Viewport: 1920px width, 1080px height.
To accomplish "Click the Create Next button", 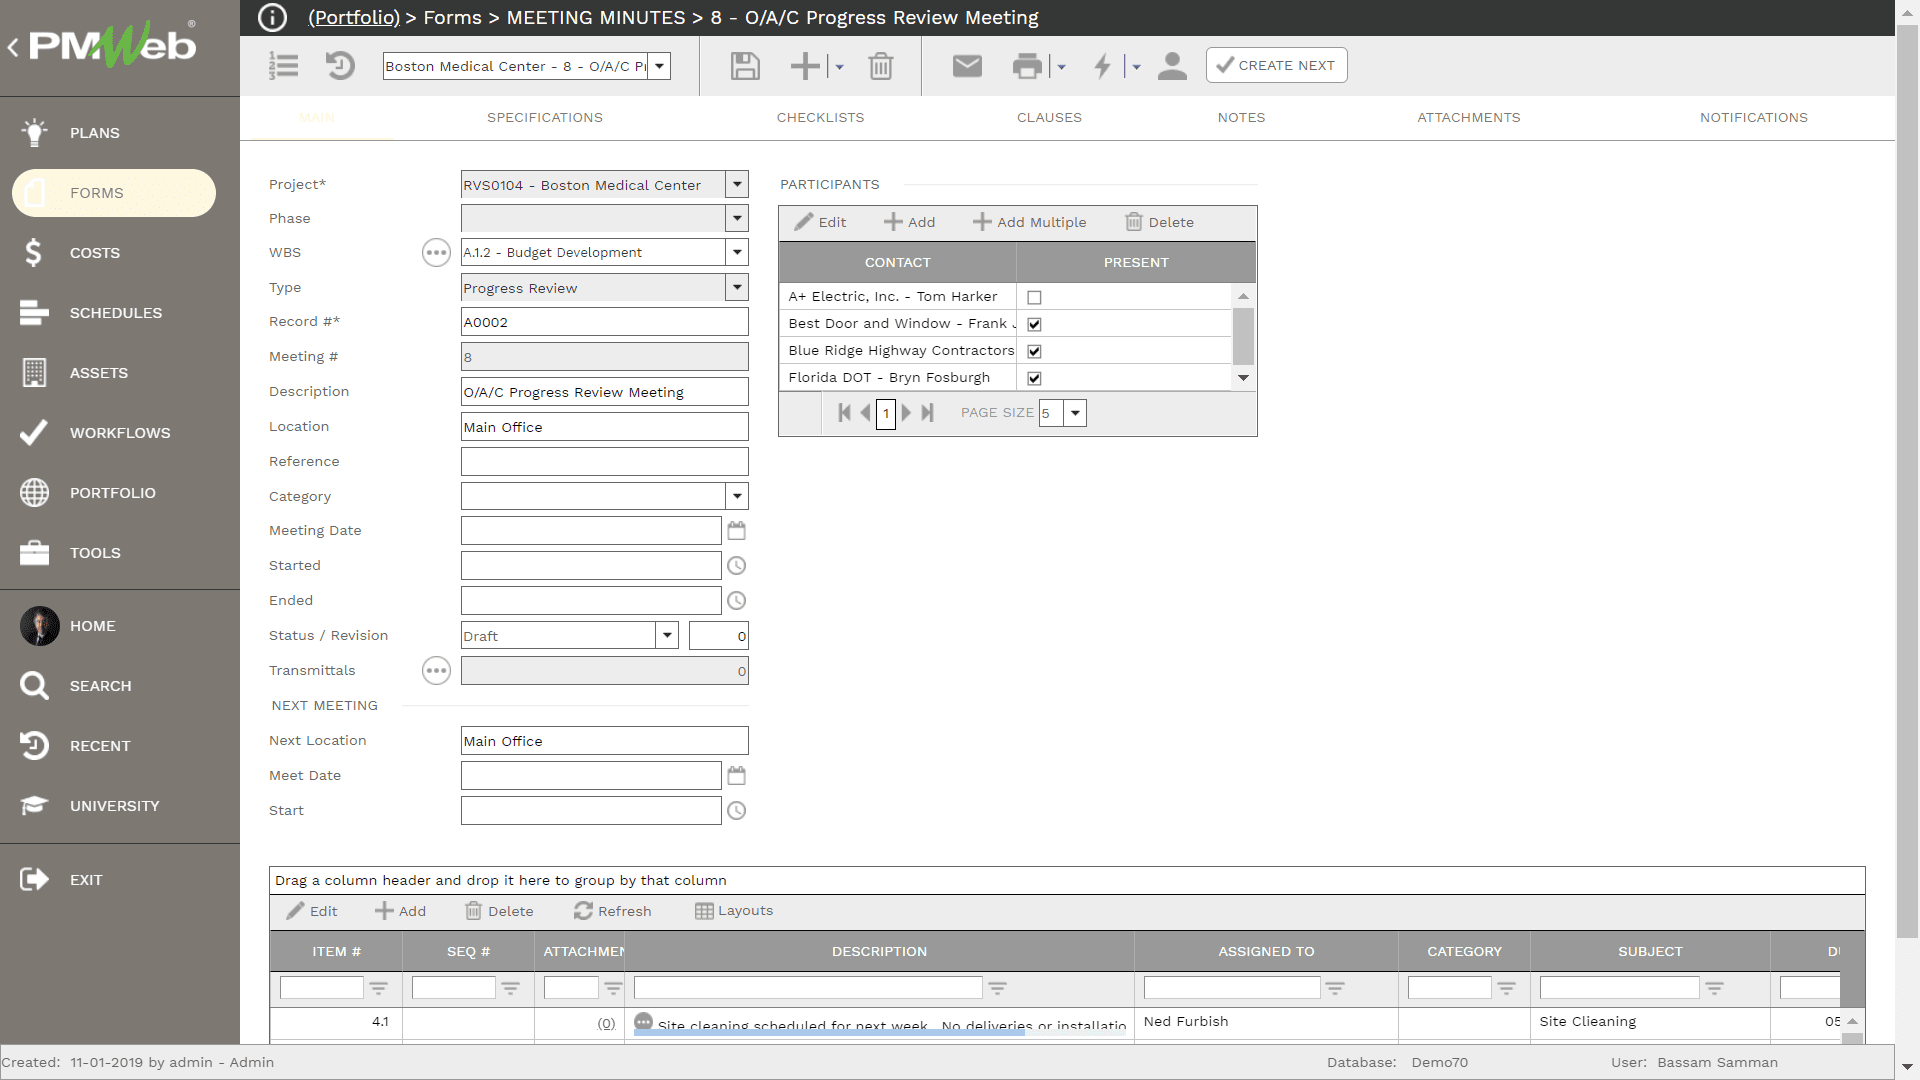I will click(x=1276, y=65).
